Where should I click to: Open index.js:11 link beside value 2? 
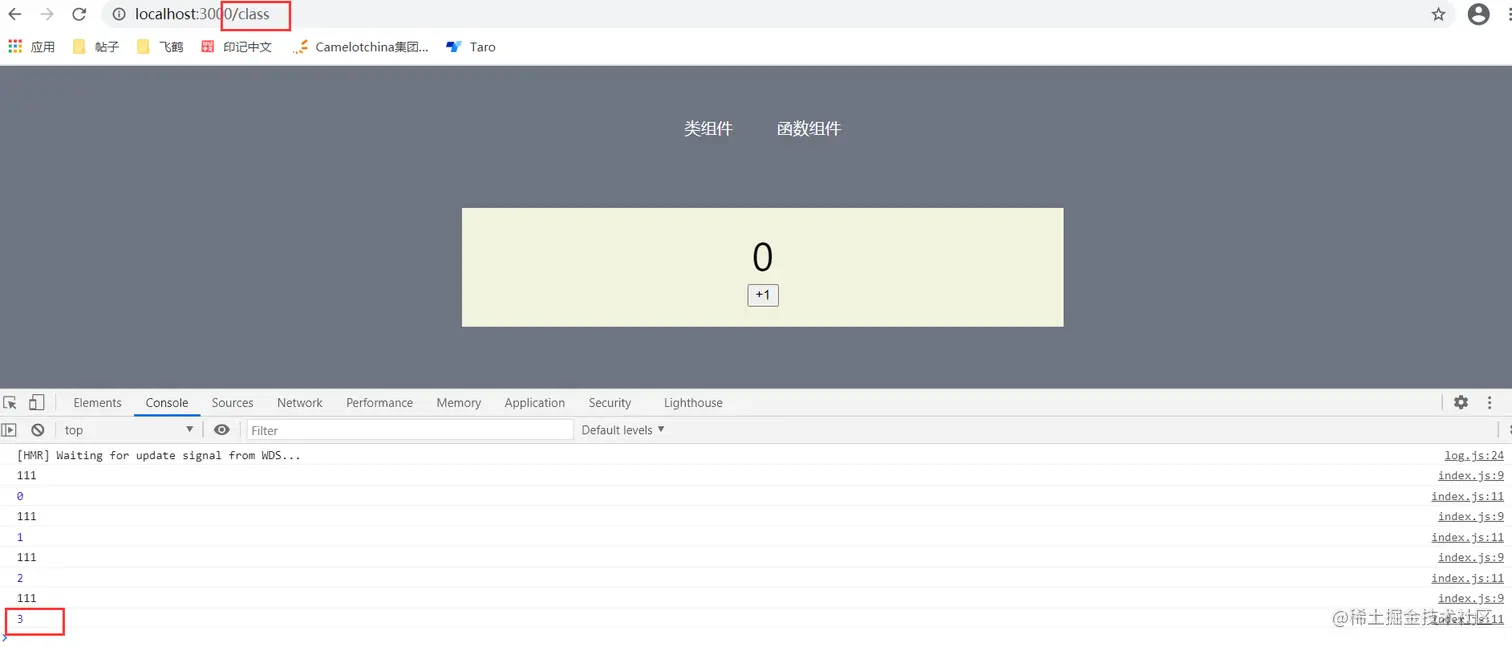(x=1468, y=578)
